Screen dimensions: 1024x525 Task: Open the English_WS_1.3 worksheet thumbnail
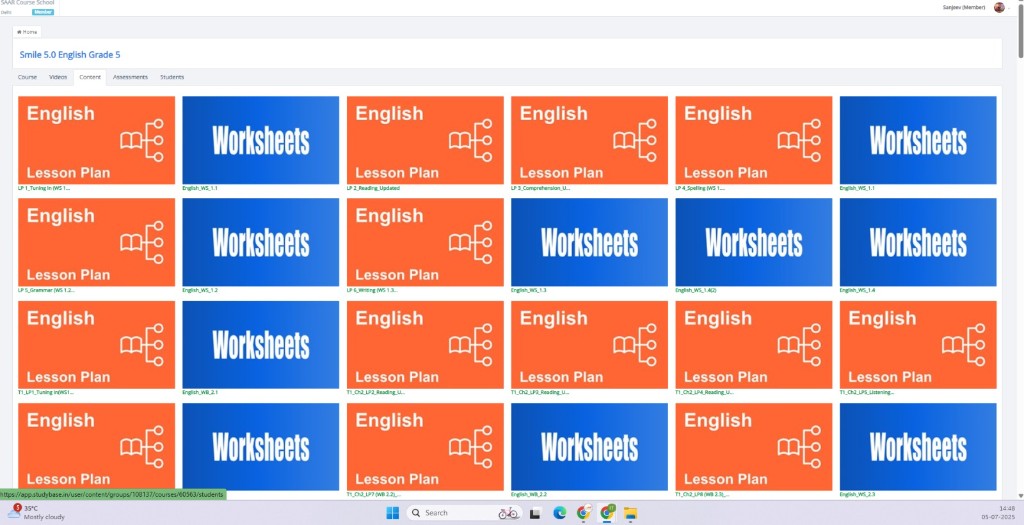coord(589,242)
